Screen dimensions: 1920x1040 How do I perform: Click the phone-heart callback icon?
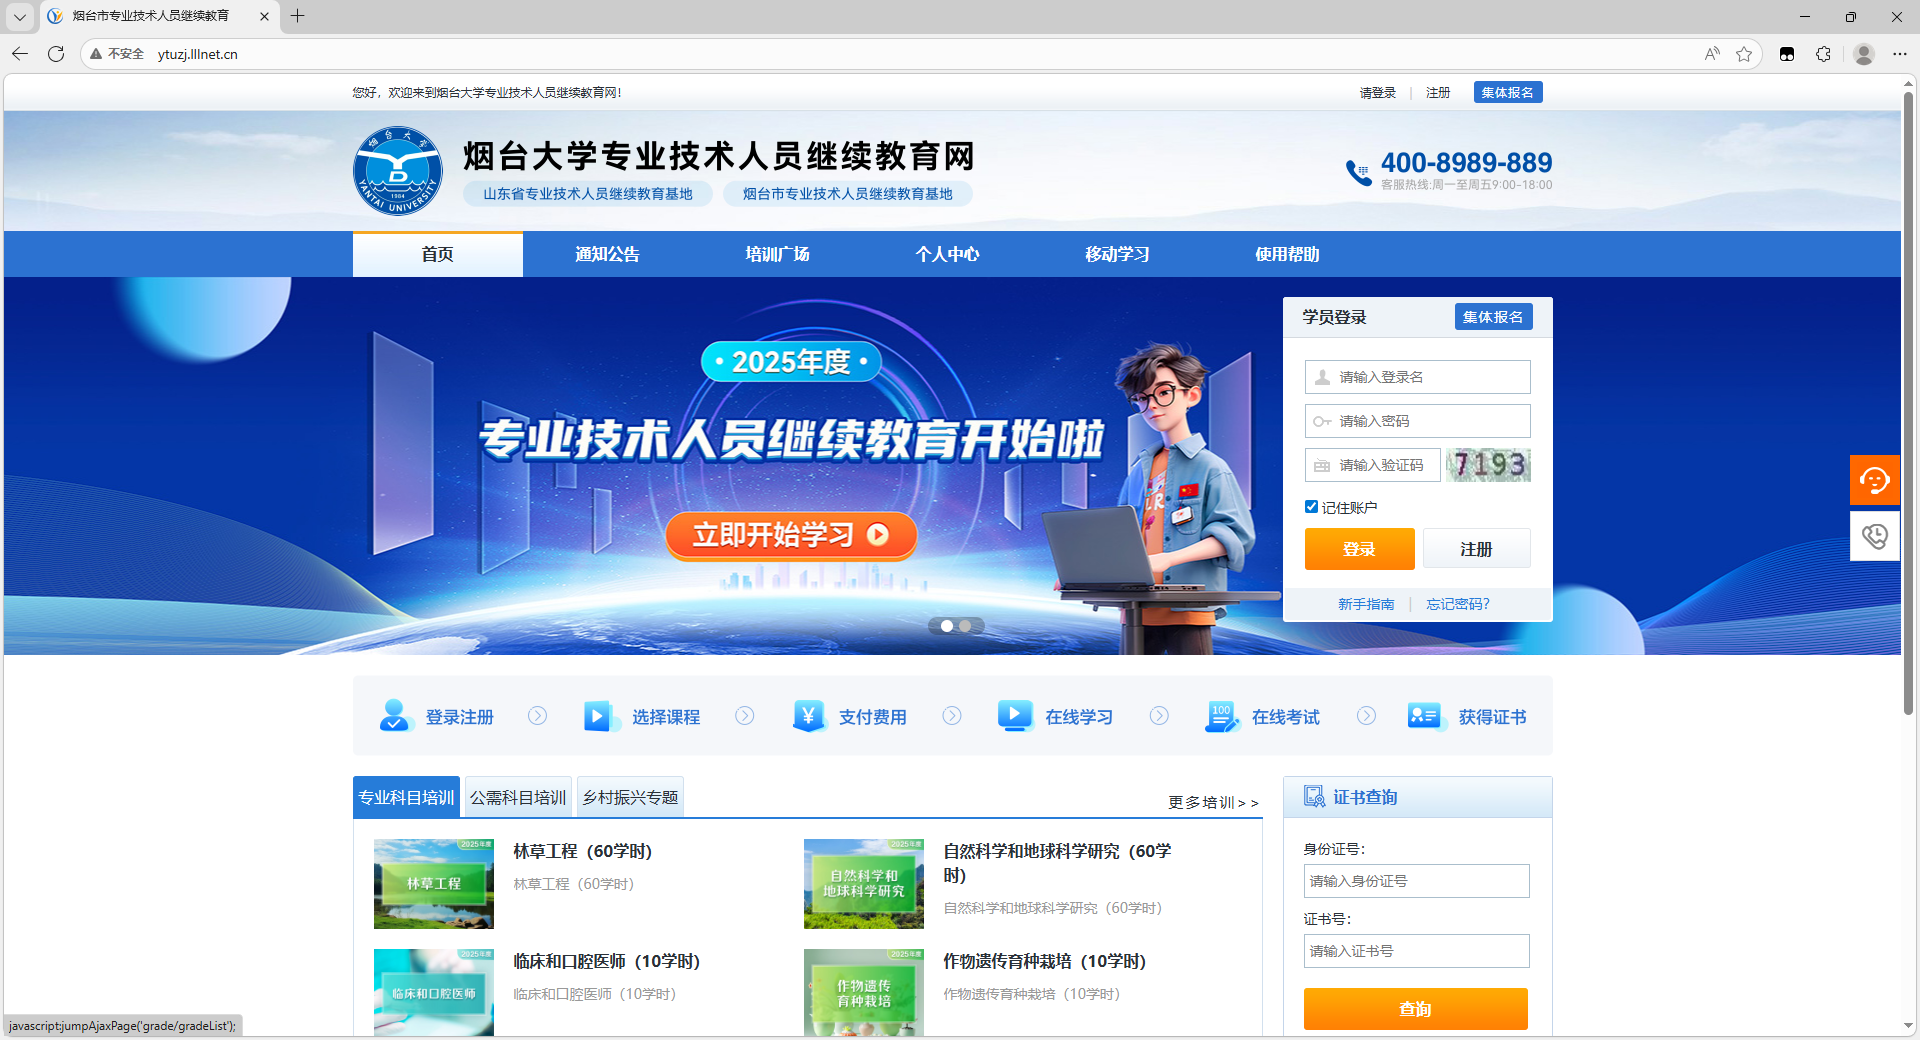[x=1874, y=536]
